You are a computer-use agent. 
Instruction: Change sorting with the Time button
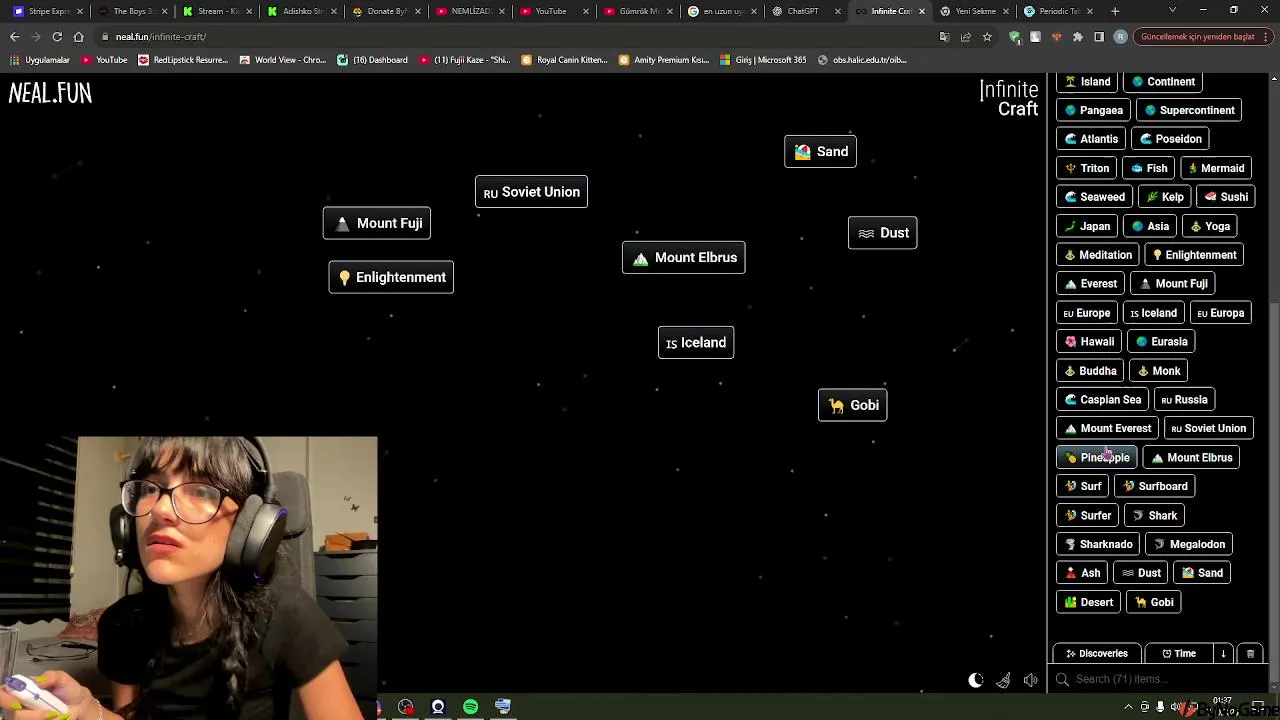pyautogui.click(x=1179, y=653)
